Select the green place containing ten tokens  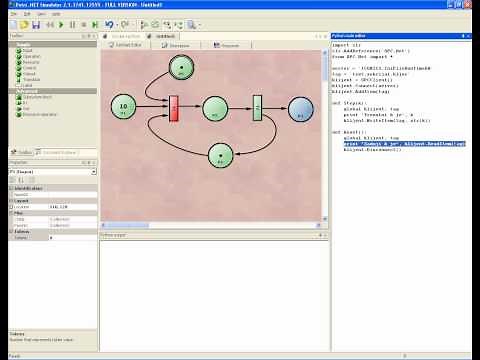(123, 107)
